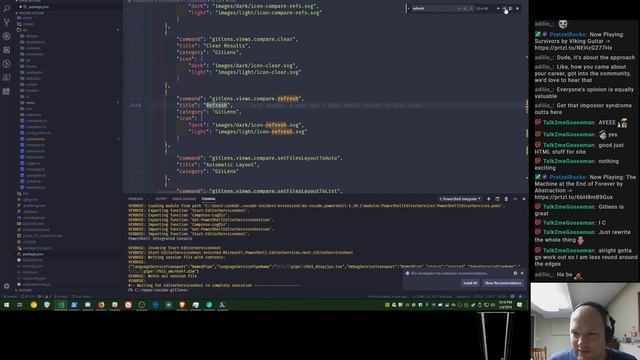
Task: Open the Windows Start menu
Action: click(x=6, y=305)
